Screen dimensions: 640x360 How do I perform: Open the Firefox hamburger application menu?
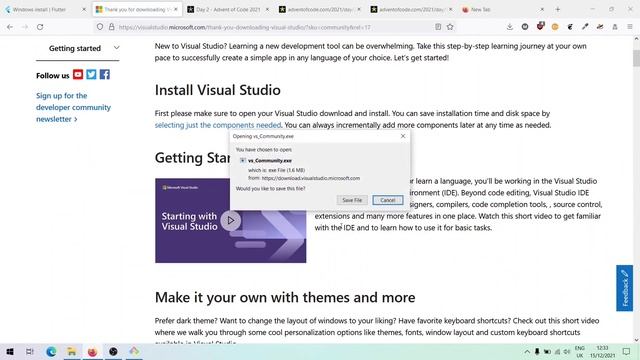point(630,27)
